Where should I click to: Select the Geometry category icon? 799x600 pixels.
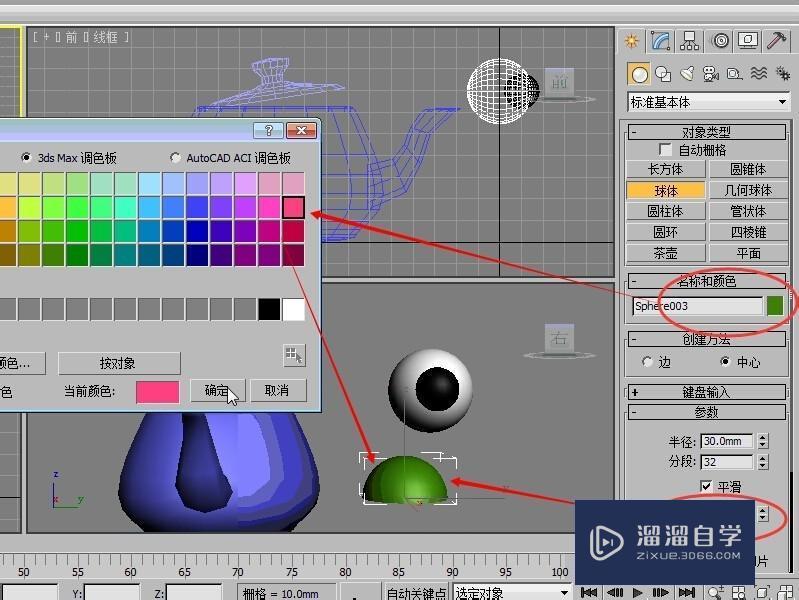(x=639, y=74)
